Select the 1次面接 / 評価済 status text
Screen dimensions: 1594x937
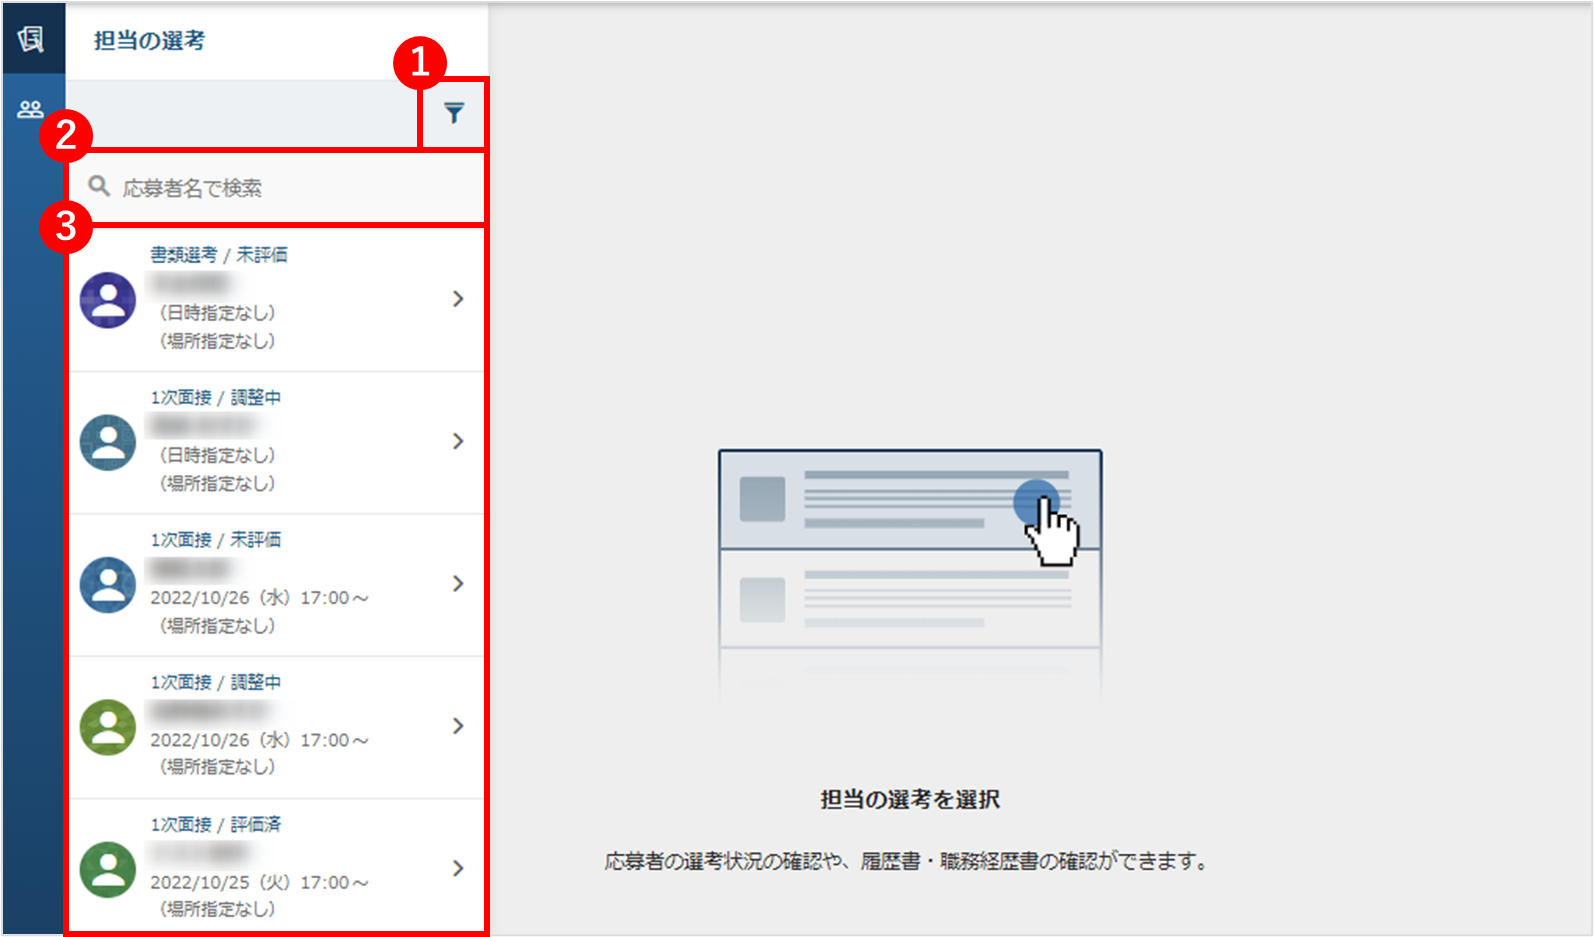pyautogui.click(x=216, y=824)
